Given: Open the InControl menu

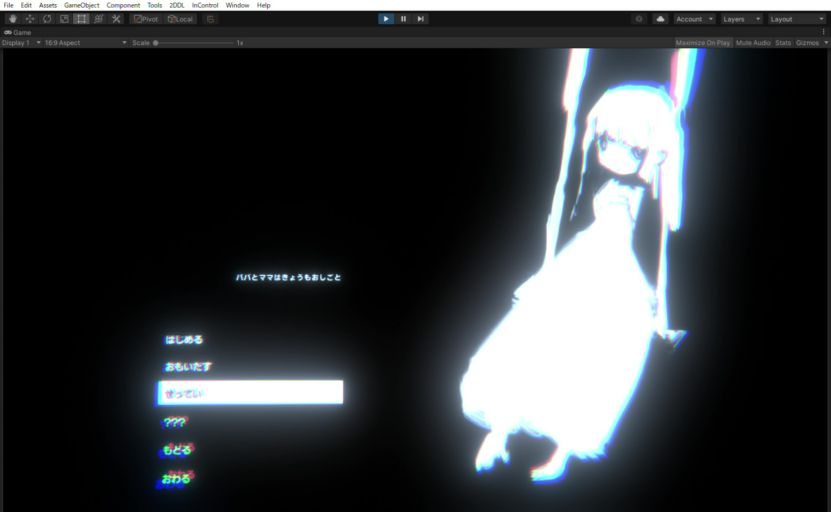Looking at the screenshot, I should click(x=205, y=5).
